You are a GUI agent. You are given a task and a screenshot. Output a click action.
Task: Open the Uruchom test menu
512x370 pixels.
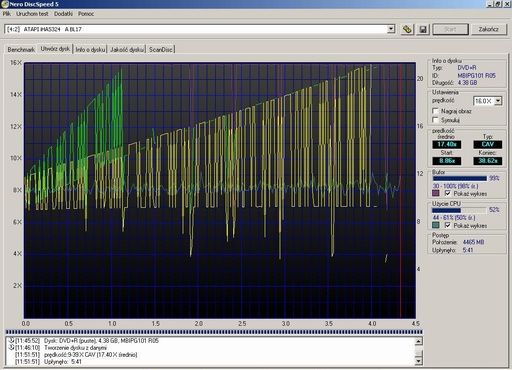pyautogui.click(x=32, y=14)
